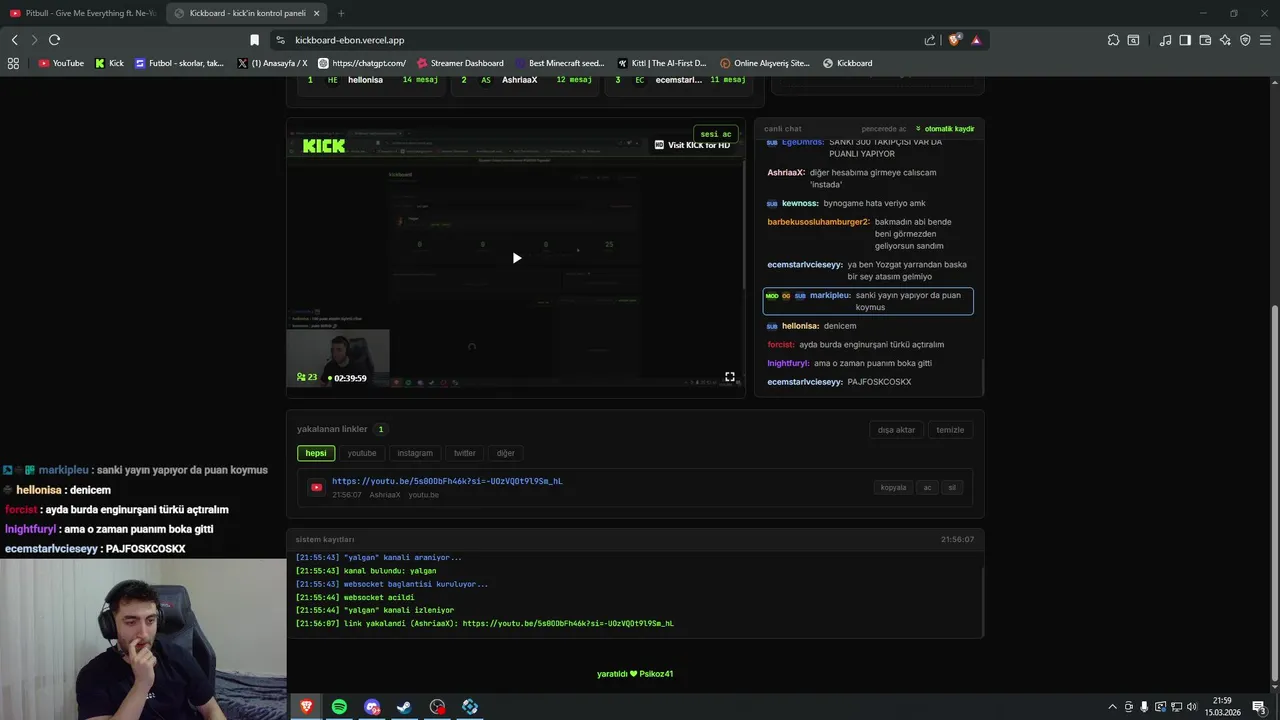Click the green KICK logo in the player
The width and height of the screenshot is (1280, 720).
pos(324,146)
